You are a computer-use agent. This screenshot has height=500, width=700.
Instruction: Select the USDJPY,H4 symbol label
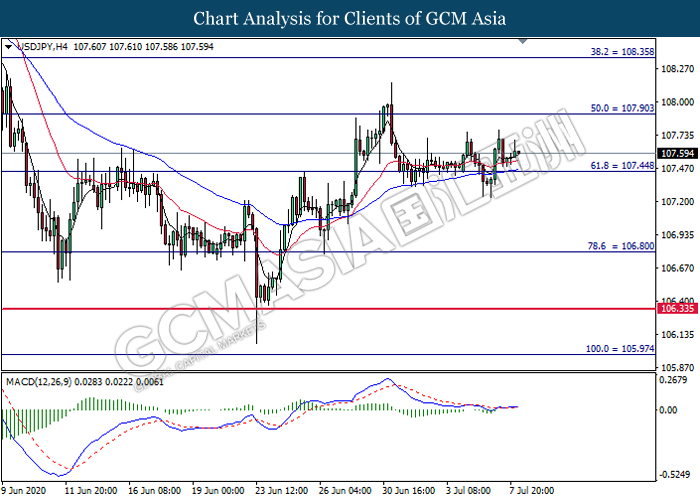click(x=42, y=46)
